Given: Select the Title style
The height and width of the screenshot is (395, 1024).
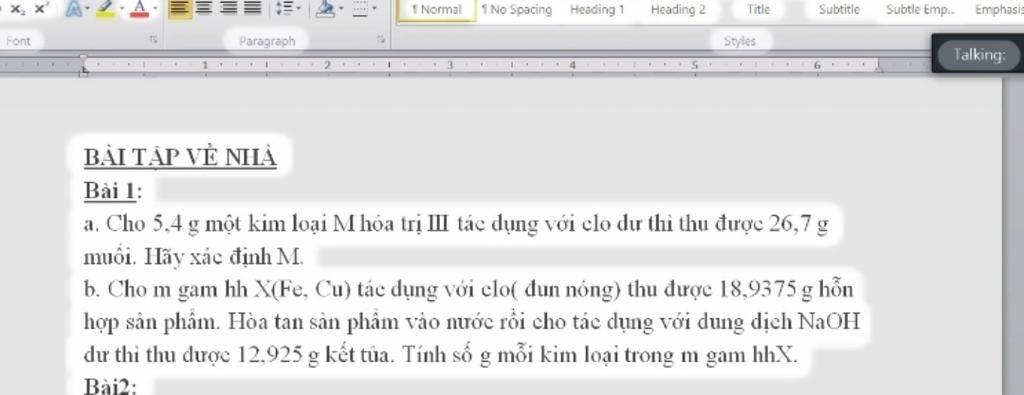Looking at the screenshot, I should tap(758, 10).
